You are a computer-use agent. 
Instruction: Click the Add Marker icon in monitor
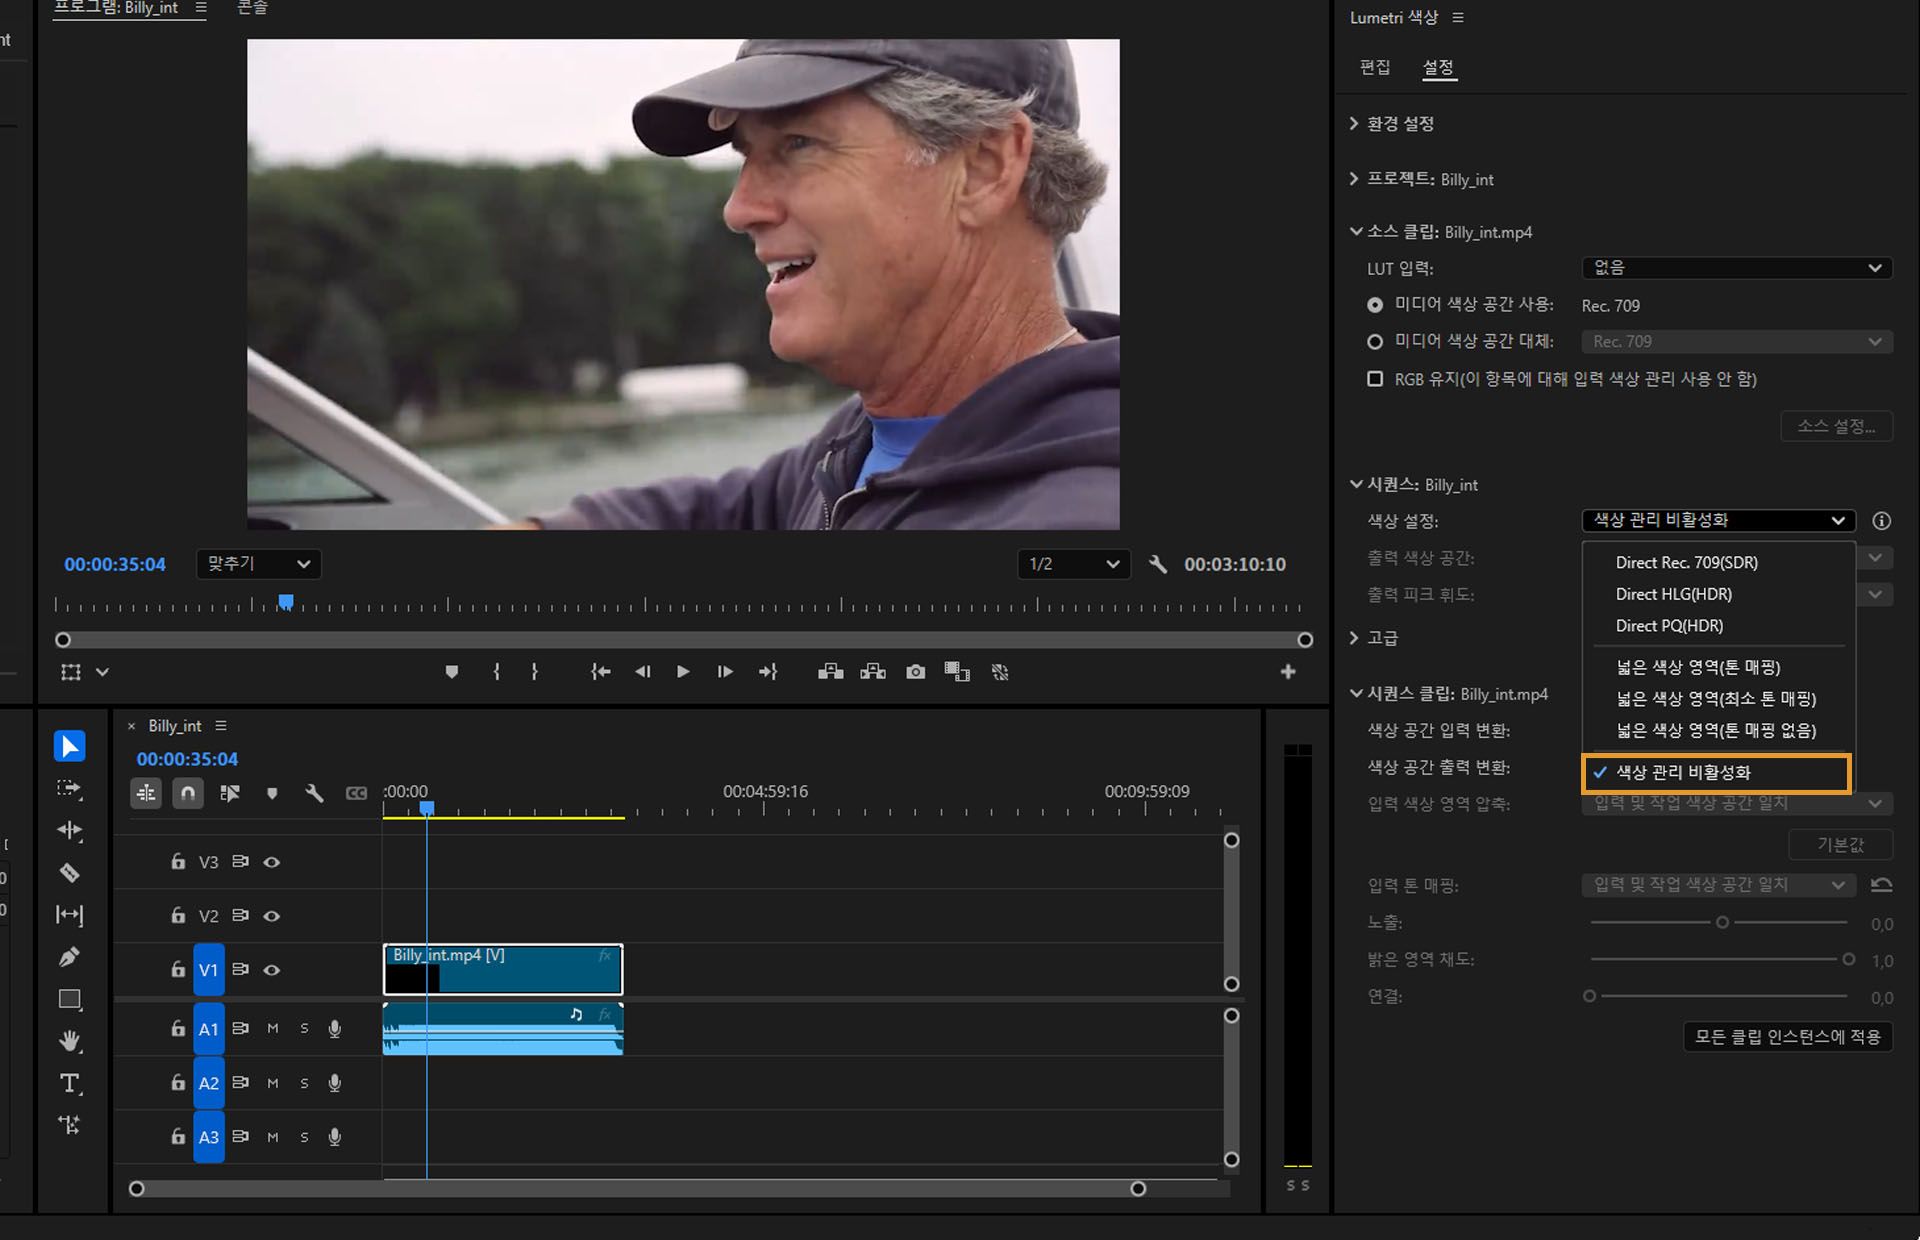(452, 672)
